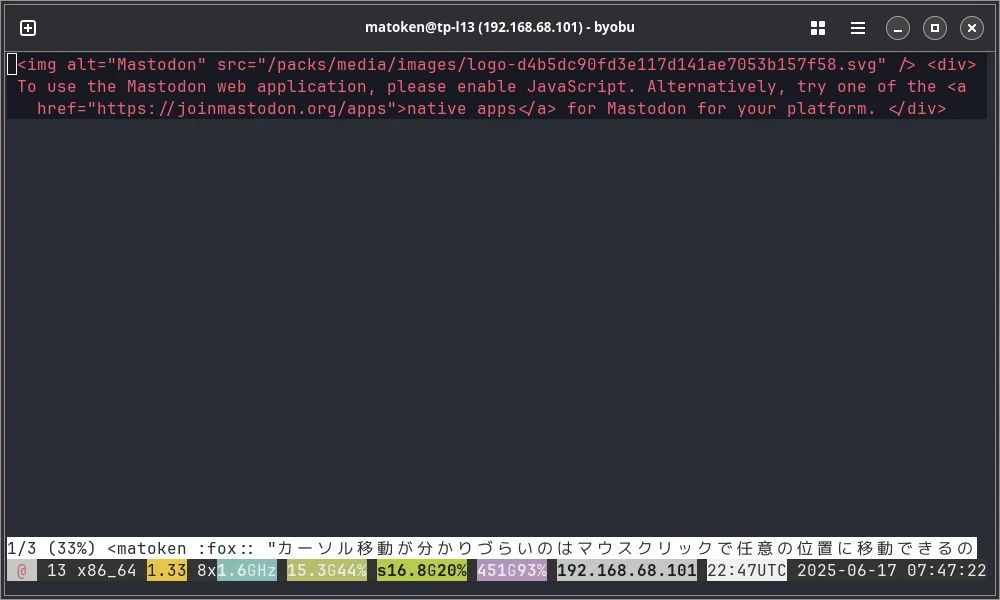
Task: Click the '<img alt="Mastodon"' tag text
Action: pyautogui.click(x=112, y=64)
